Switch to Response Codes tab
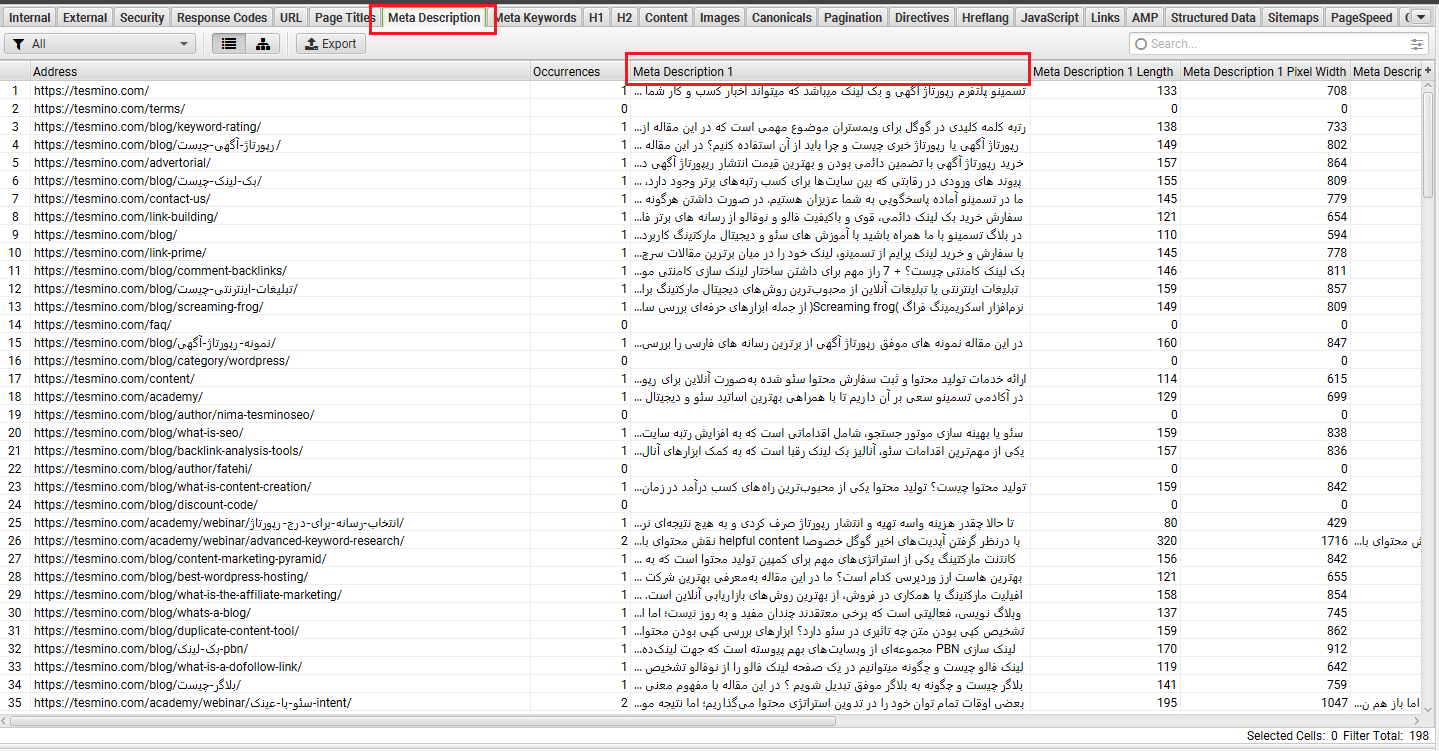 coord(222,17)
